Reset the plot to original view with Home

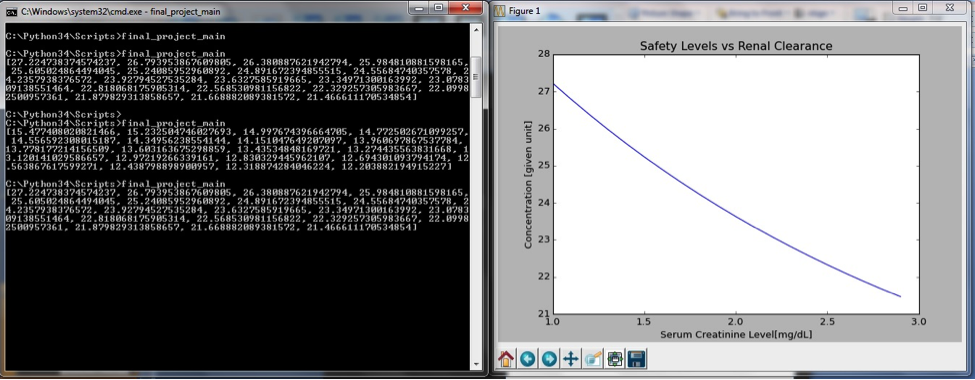(x=506, y=359)
